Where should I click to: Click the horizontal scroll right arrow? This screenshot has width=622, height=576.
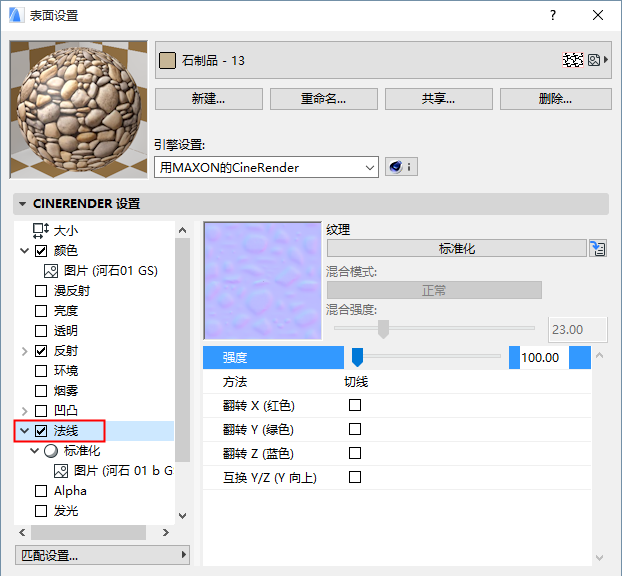[x=166, y=532]
